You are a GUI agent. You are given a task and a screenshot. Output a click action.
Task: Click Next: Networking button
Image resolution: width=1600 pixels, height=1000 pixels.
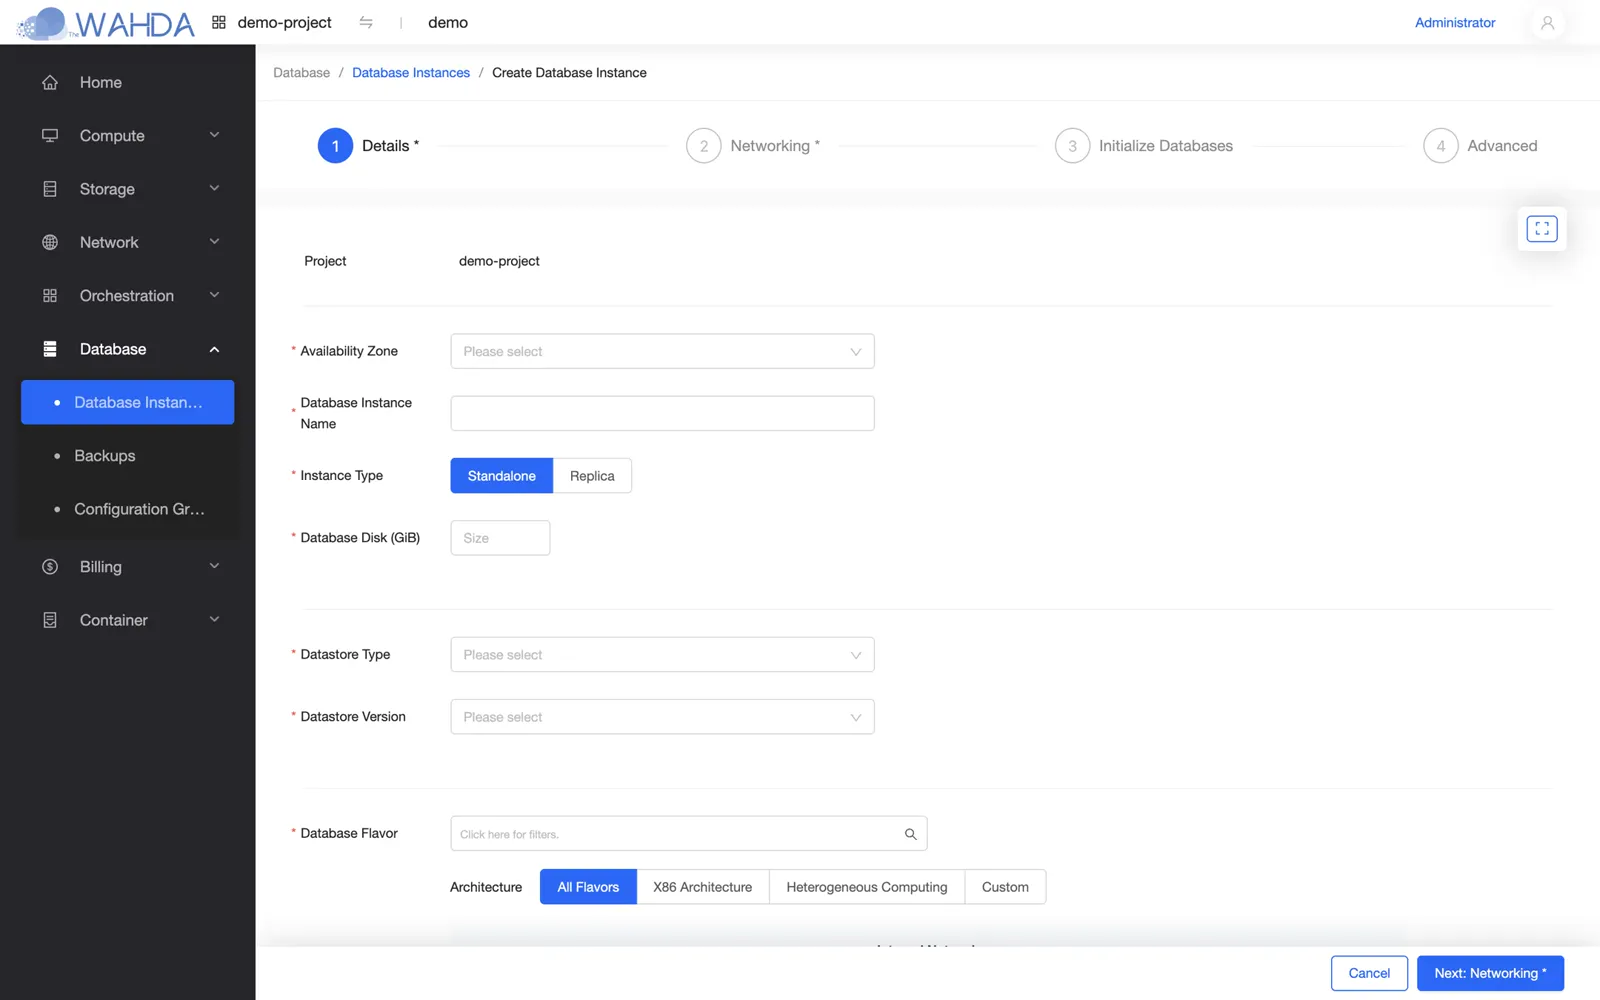(x=1490, y=973)
